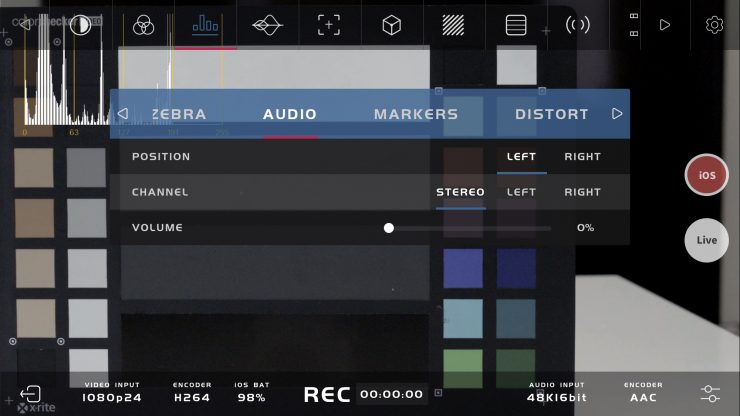Select the three-circle color overlay icon
Screen dimensions: 740x416
click(143, 25)
